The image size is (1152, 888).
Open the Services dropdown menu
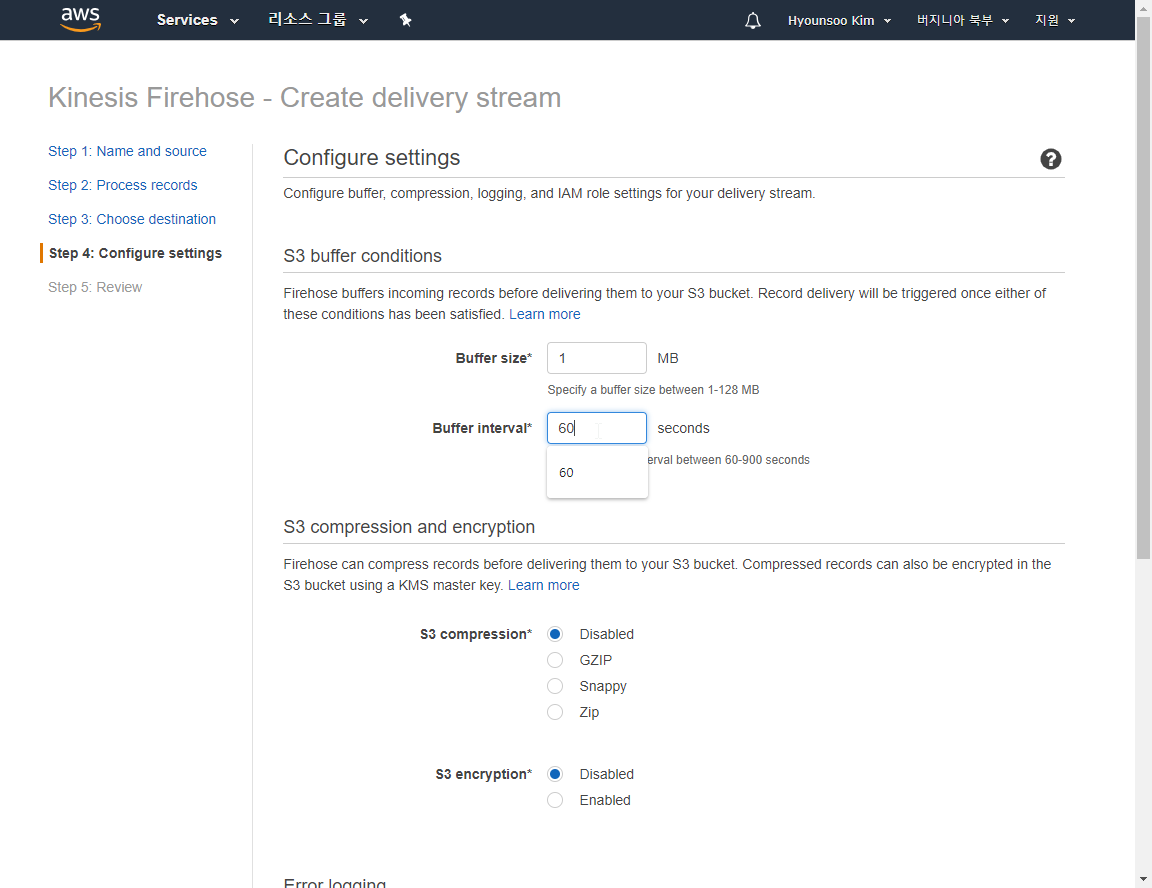[x=198, y=20]
